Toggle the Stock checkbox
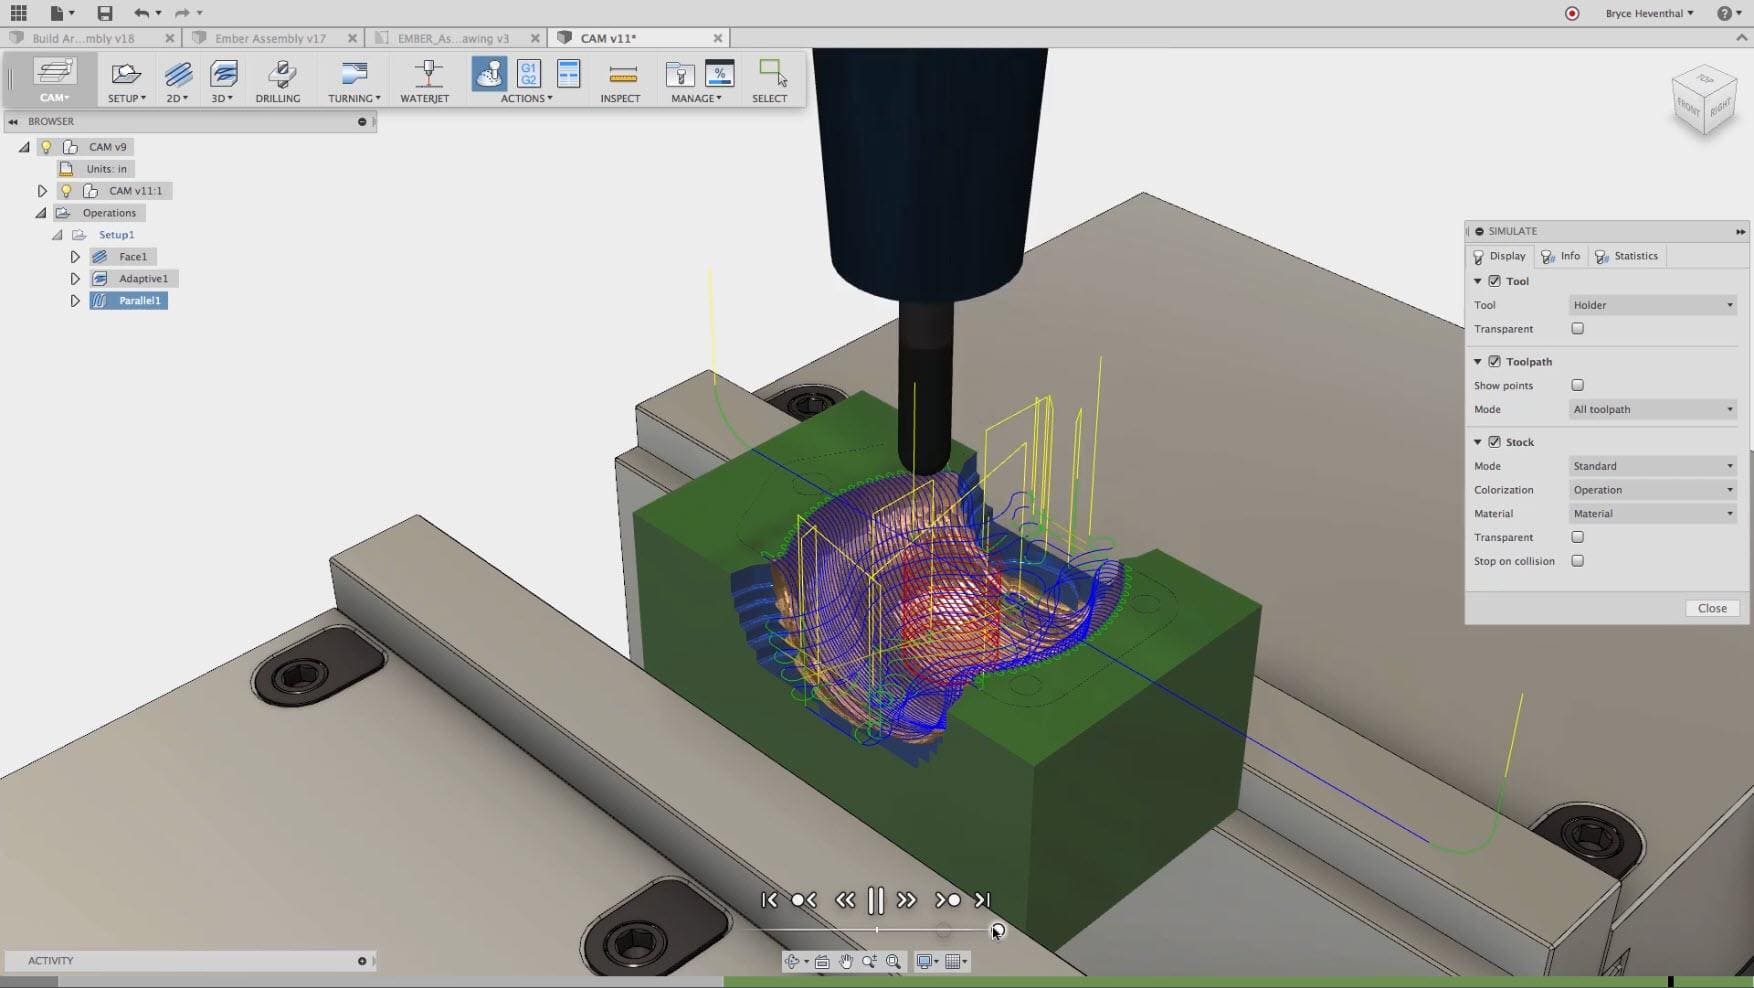This screenshot has width=1754, height=988. tap(1494, 441)
